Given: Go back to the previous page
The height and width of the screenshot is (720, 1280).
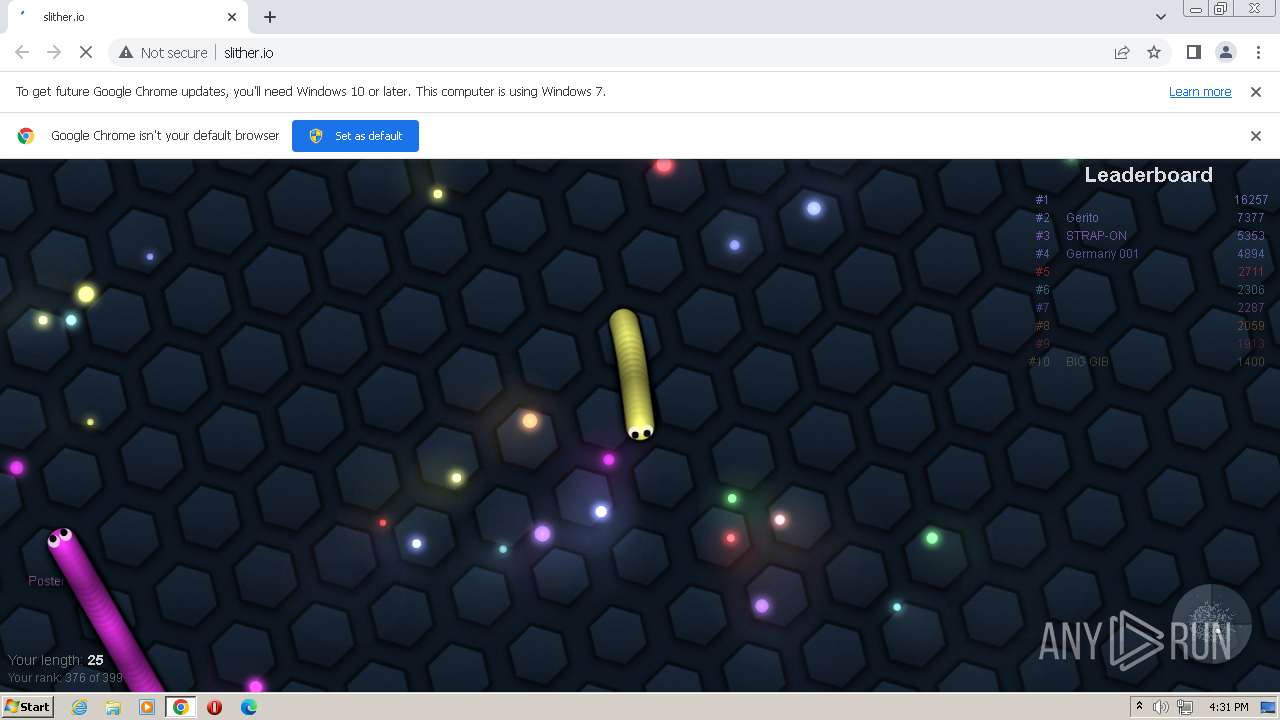Looking at the screenshot, I should 22,52.
